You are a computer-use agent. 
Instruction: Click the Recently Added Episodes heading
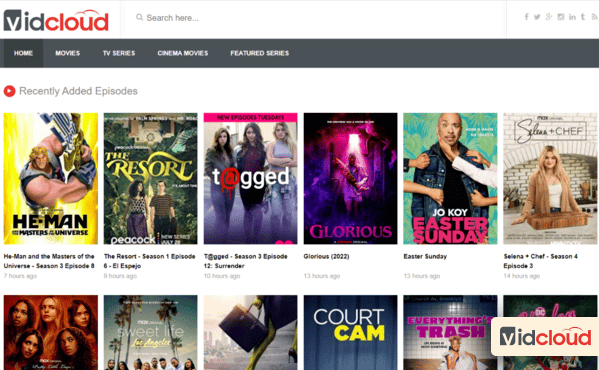coord(78,91)
